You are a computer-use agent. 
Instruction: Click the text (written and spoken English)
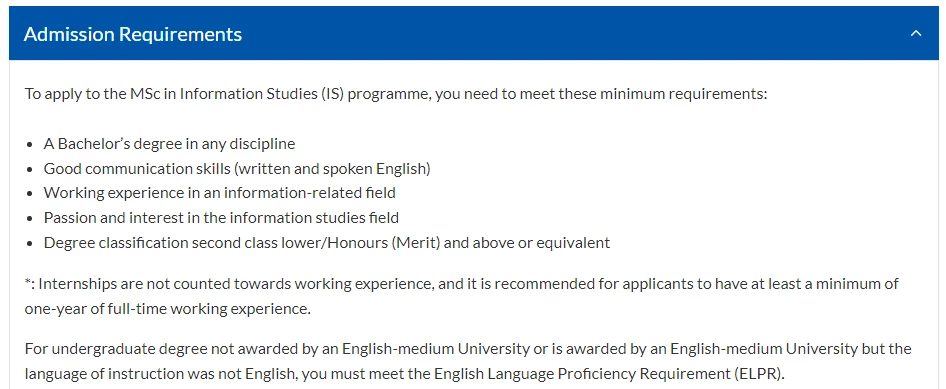332,169
